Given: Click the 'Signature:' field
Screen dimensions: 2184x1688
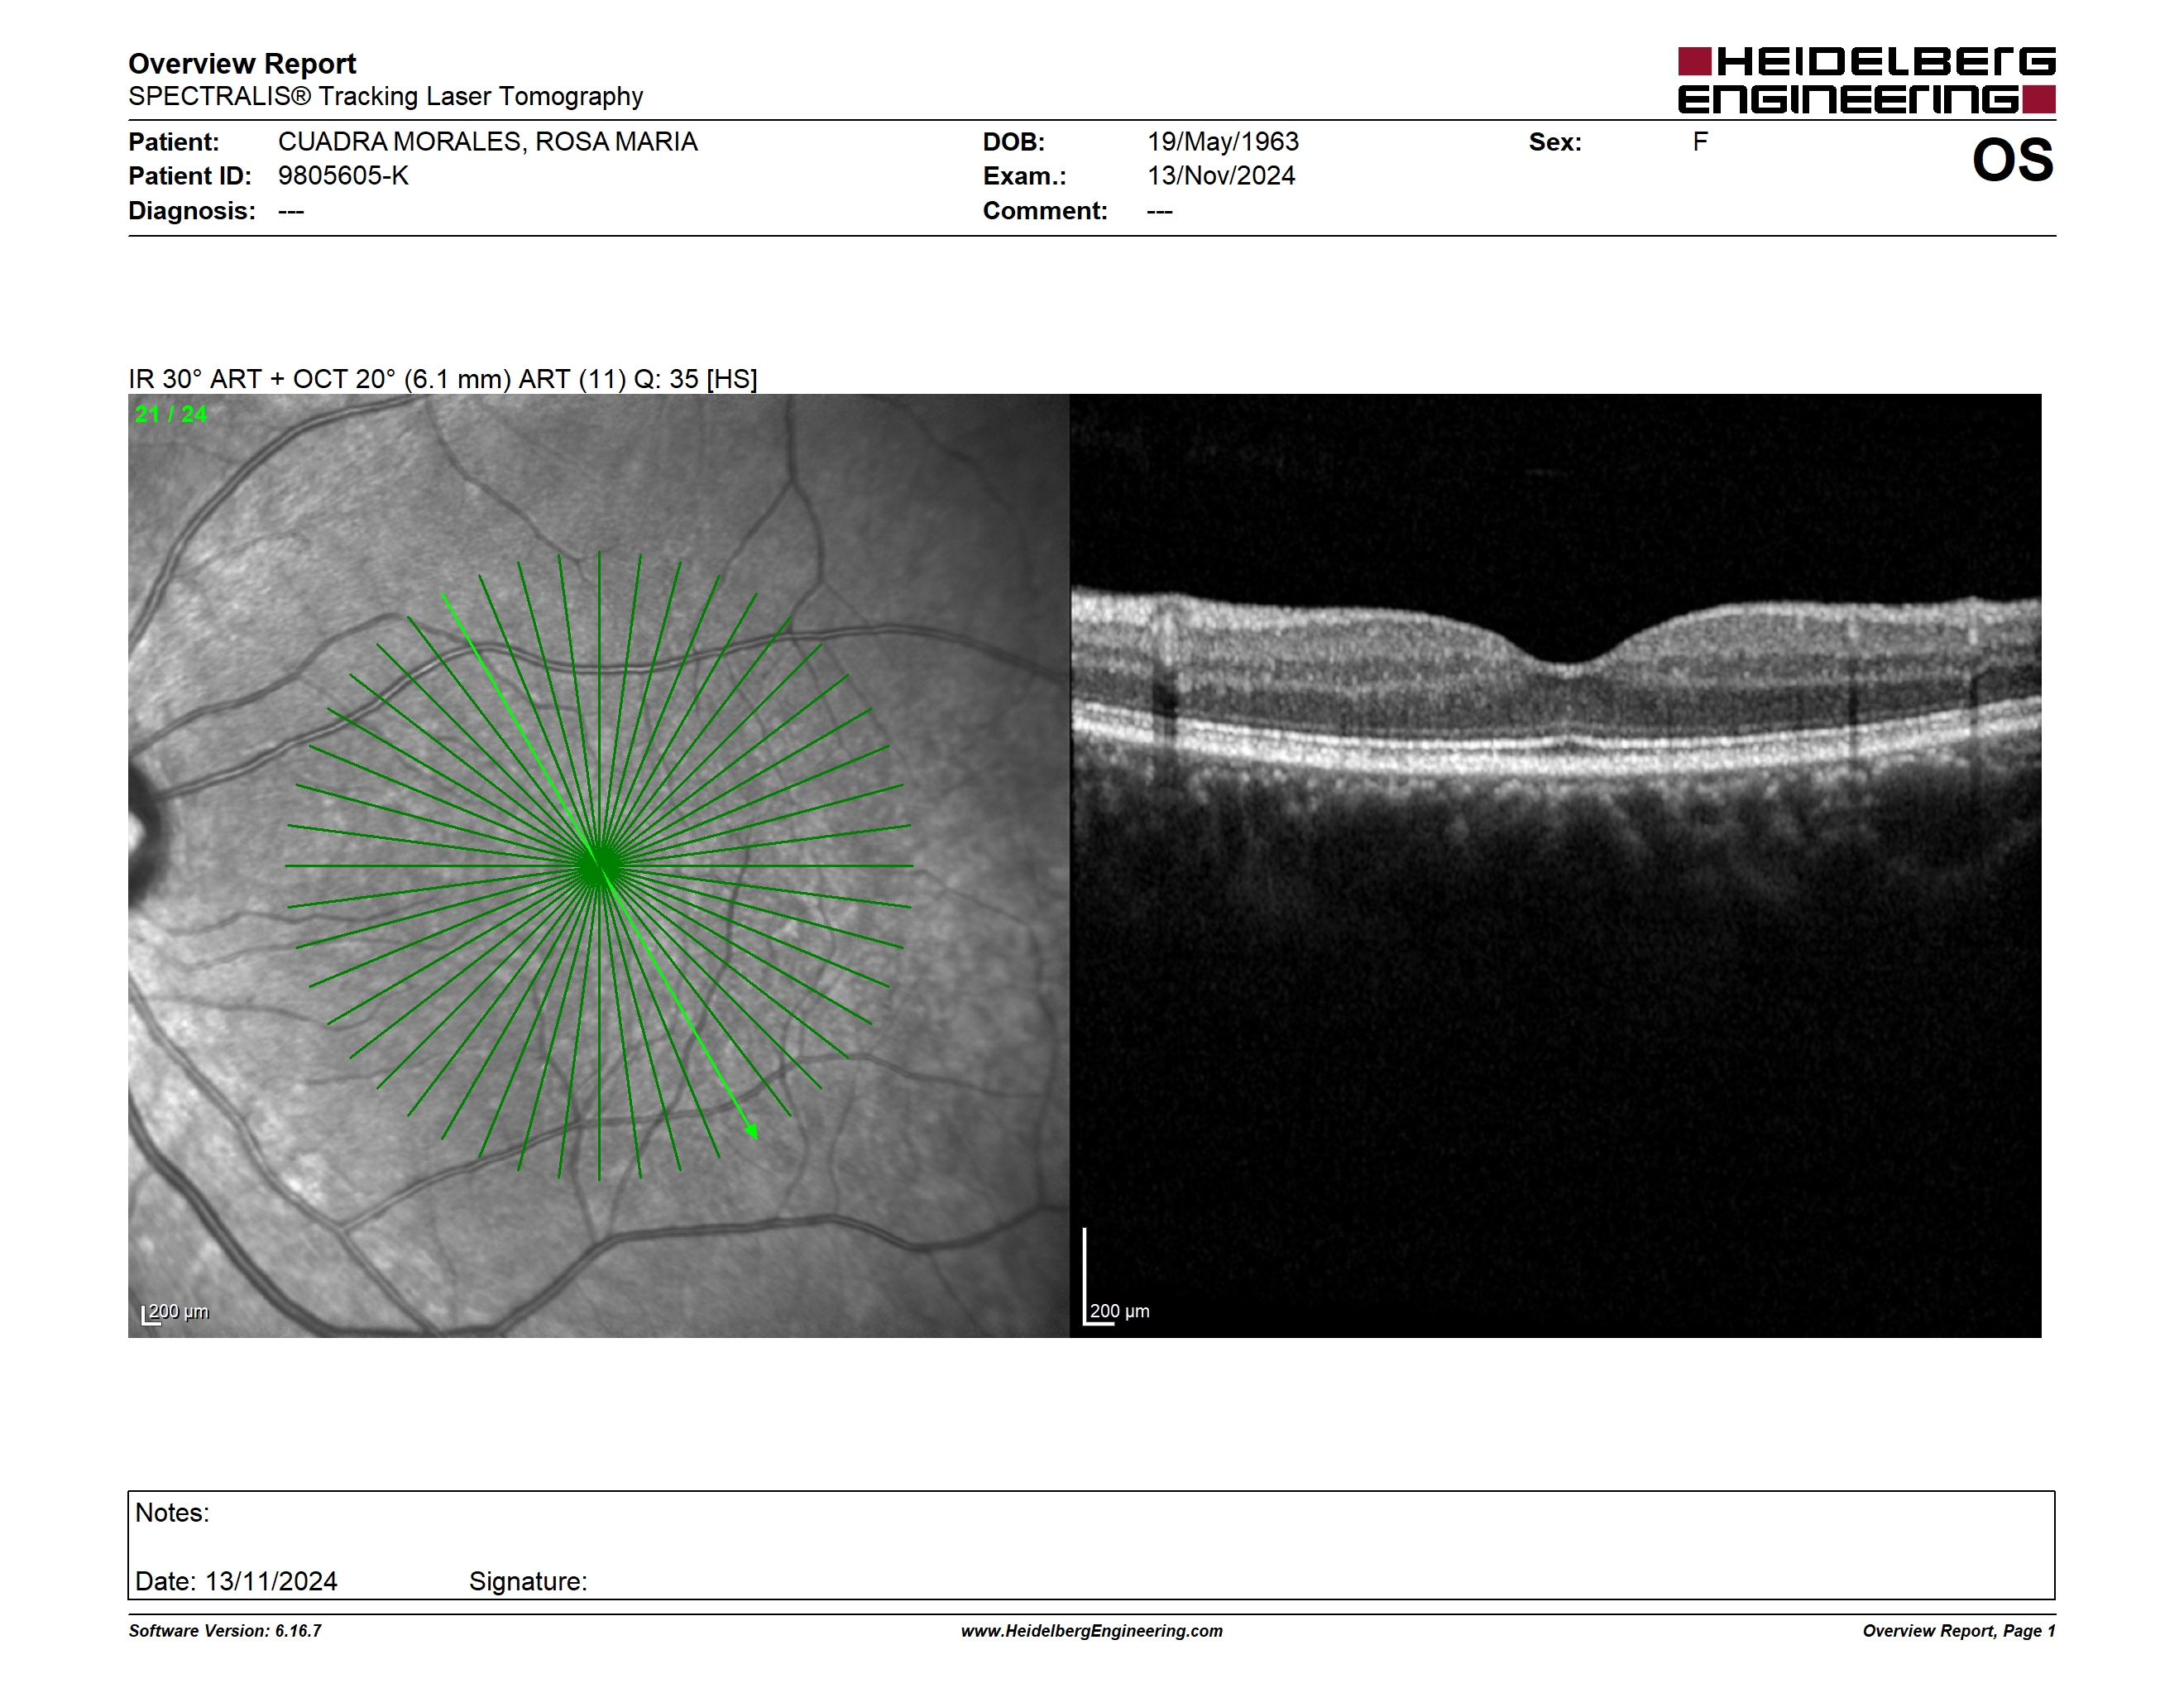Looking at the screenshot, I should (528, 1582).
